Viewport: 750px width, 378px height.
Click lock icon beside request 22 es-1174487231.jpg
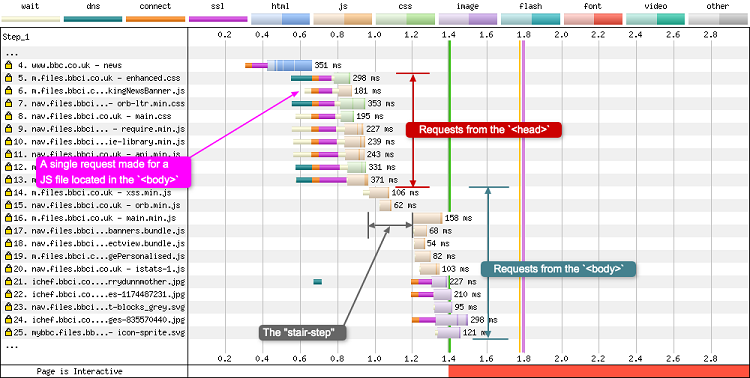click(x=8, y=294)
